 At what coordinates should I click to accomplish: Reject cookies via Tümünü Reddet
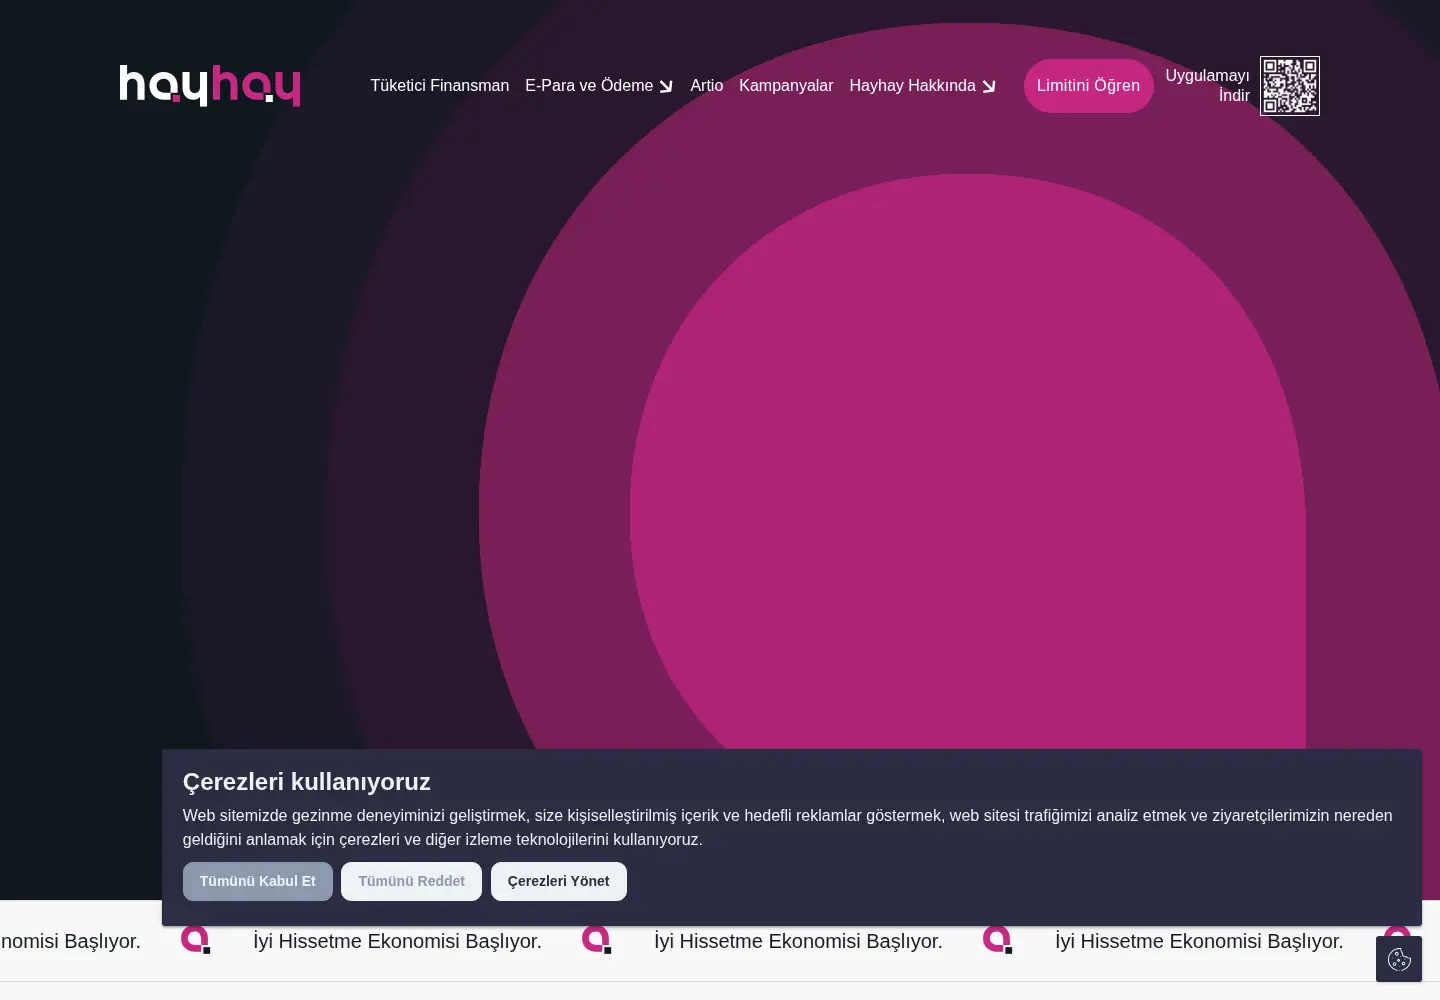(x=411, y=881)
